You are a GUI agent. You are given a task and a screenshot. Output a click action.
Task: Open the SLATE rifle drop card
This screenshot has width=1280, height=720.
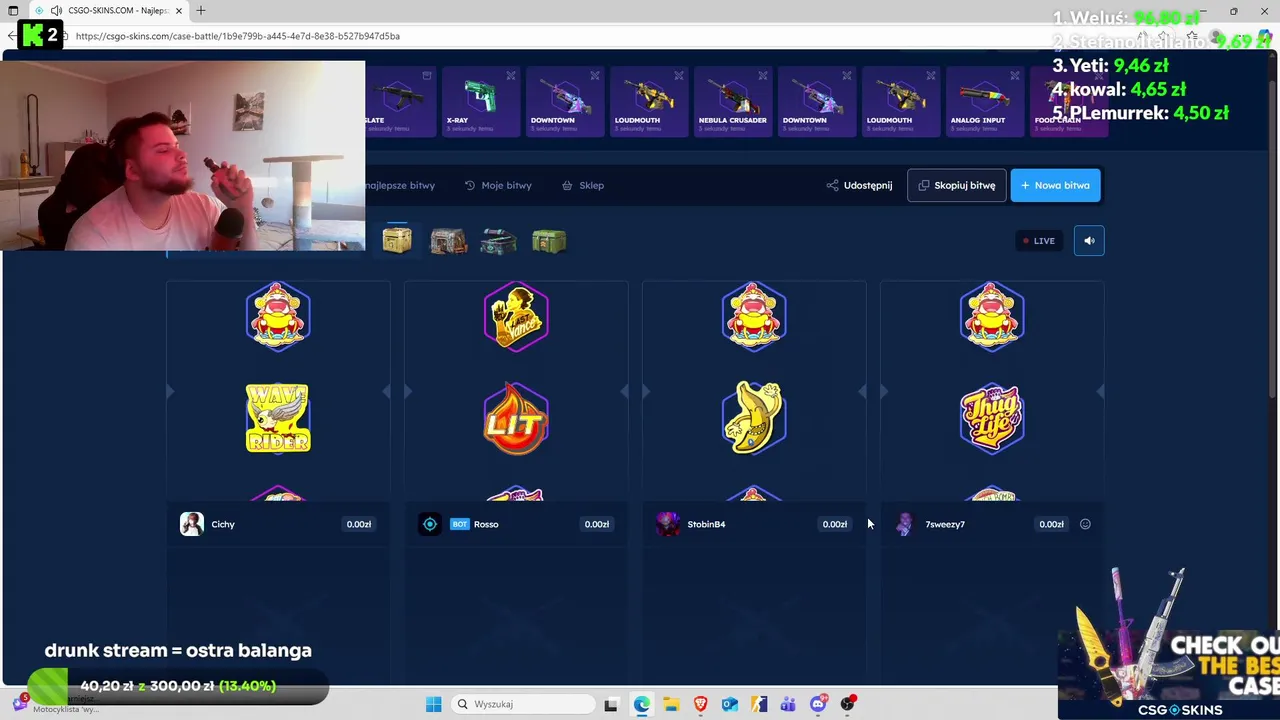(399, 102)
